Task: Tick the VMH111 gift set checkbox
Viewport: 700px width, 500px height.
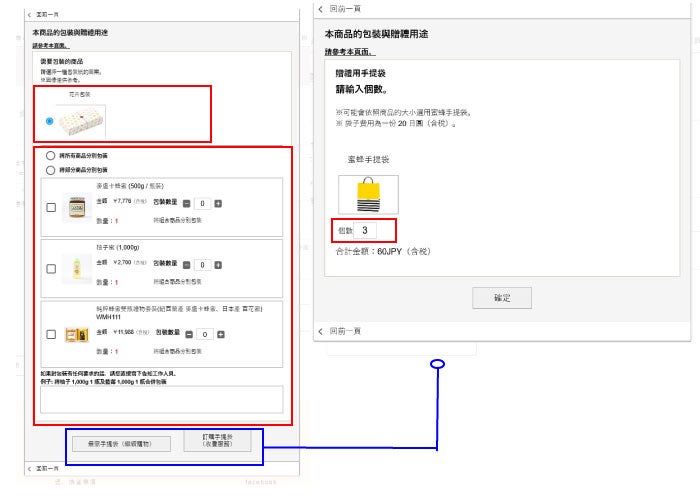Action: pyautogui.click(x=51, y=335)
